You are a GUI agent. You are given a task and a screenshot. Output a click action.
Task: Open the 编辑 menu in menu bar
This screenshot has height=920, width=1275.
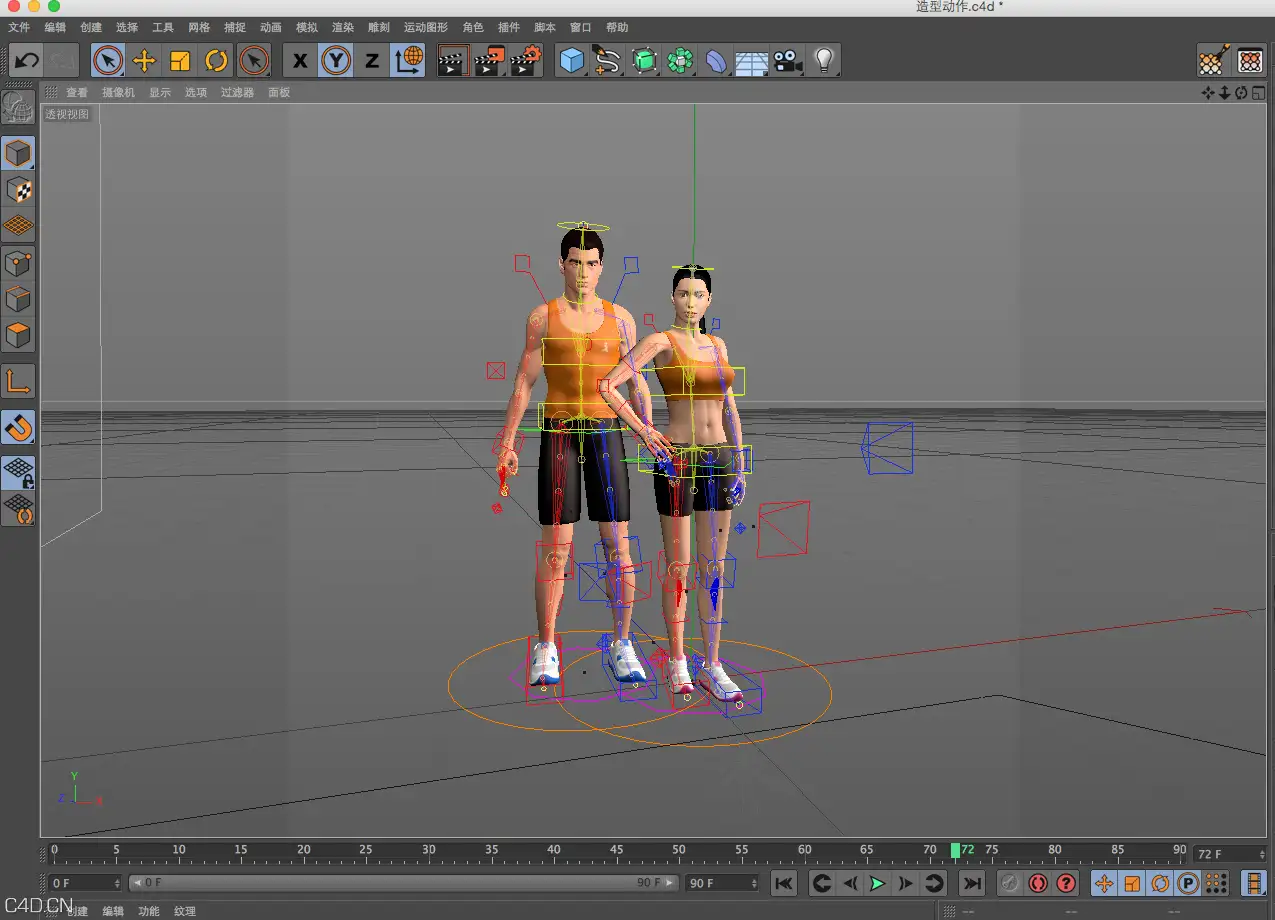pyautogui.click(x=55, y=28)
